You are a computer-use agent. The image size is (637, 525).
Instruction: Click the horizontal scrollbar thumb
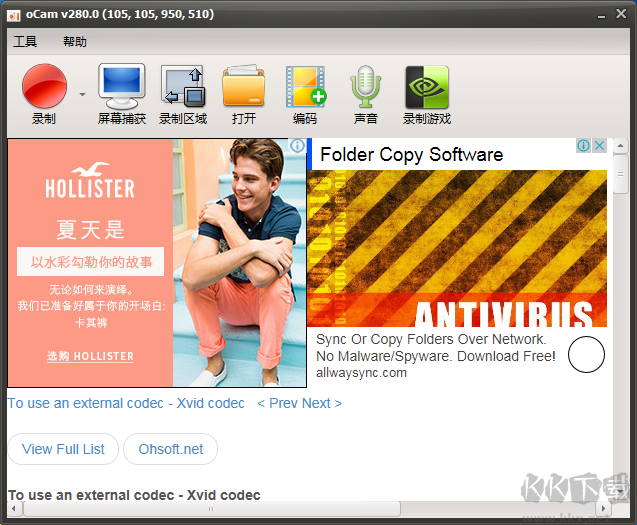pyautogui.click(x=211, y=509)
